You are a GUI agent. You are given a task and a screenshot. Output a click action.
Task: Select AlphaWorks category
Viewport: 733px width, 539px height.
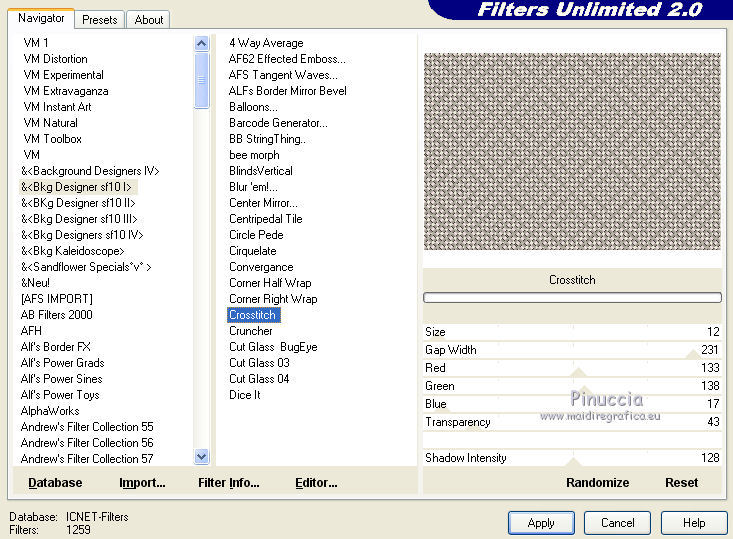coord(50,411)
